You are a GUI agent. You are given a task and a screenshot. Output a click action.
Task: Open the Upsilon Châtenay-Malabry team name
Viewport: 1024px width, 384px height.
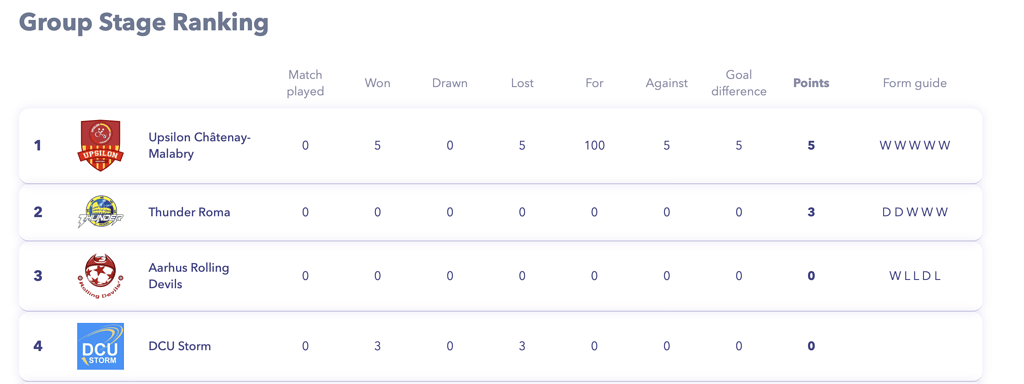point(200,146)
